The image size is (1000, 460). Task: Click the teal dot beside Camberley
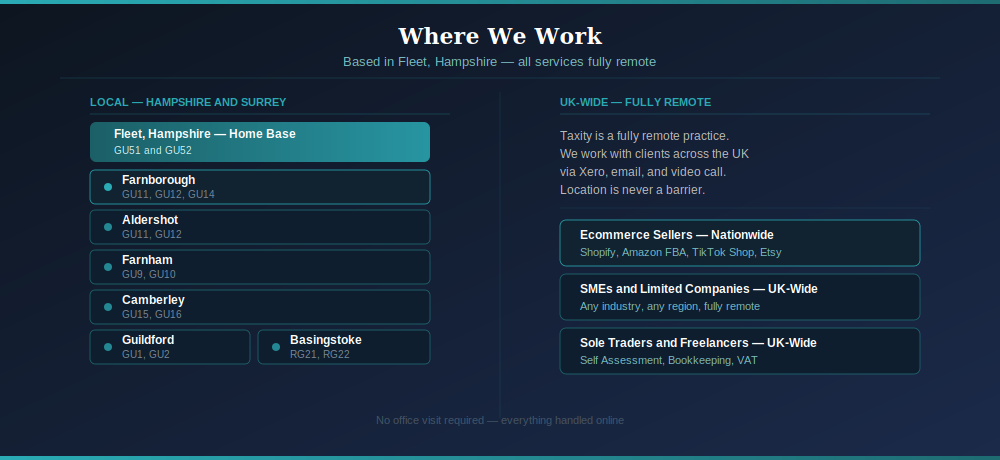click(108, 307)
